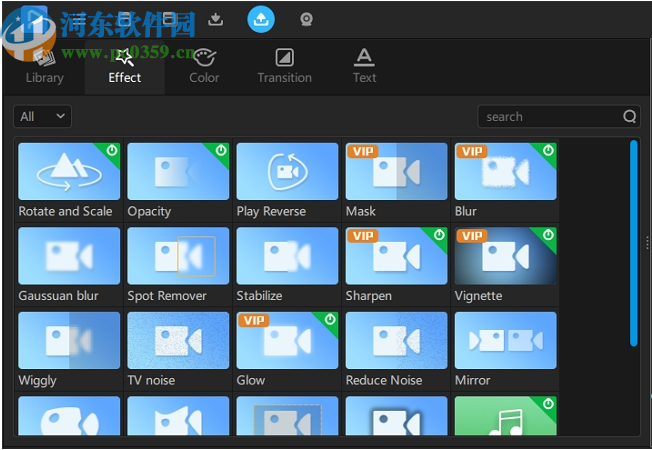Click the blue export upload button

click(261, 19)
